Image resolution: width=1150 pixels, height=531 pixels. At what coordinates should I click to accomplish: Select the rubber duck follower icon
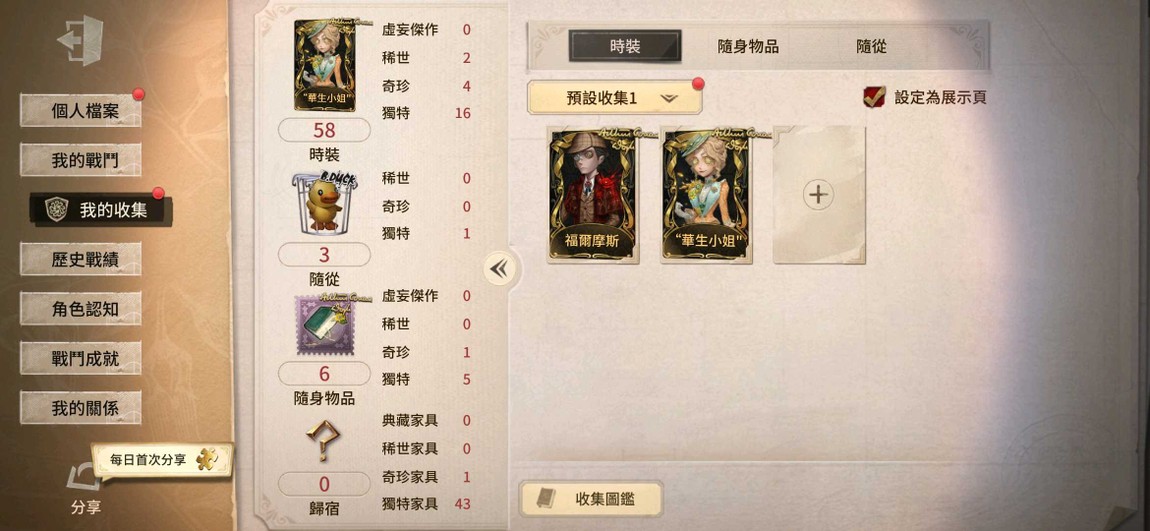[324, 203]
